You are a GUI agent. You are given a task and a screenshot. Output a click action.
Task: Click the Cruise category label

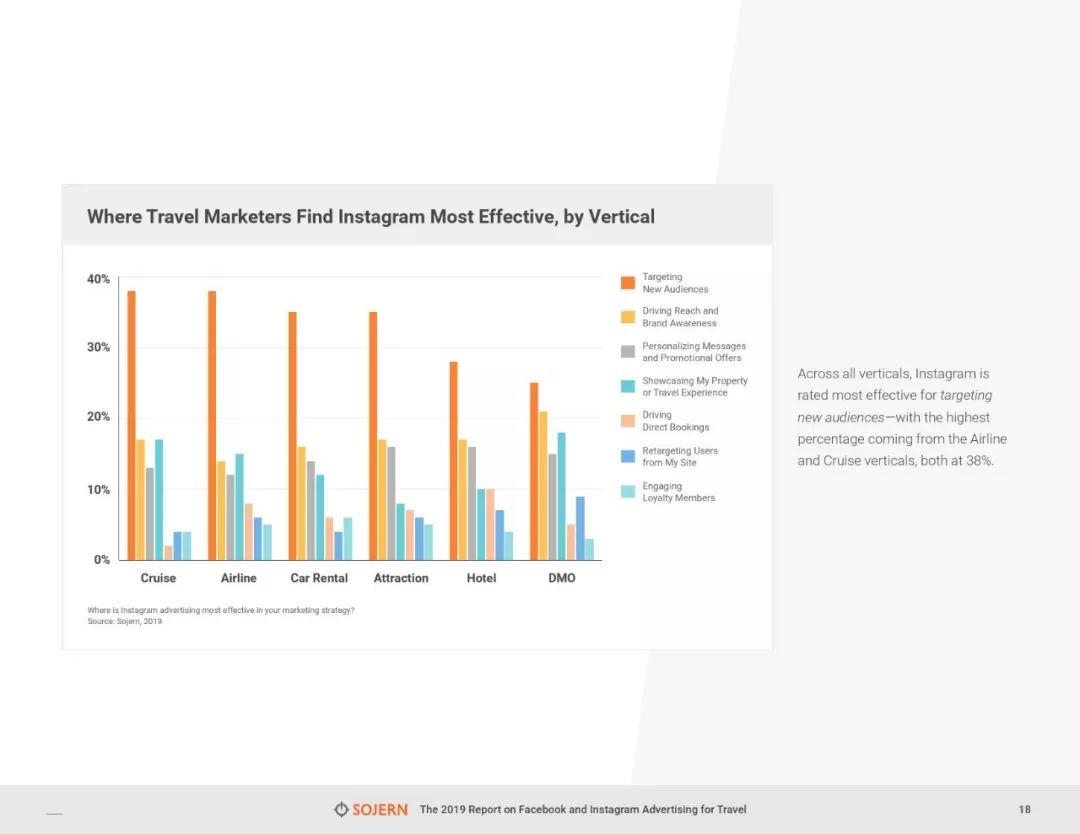tap(158, 578)
